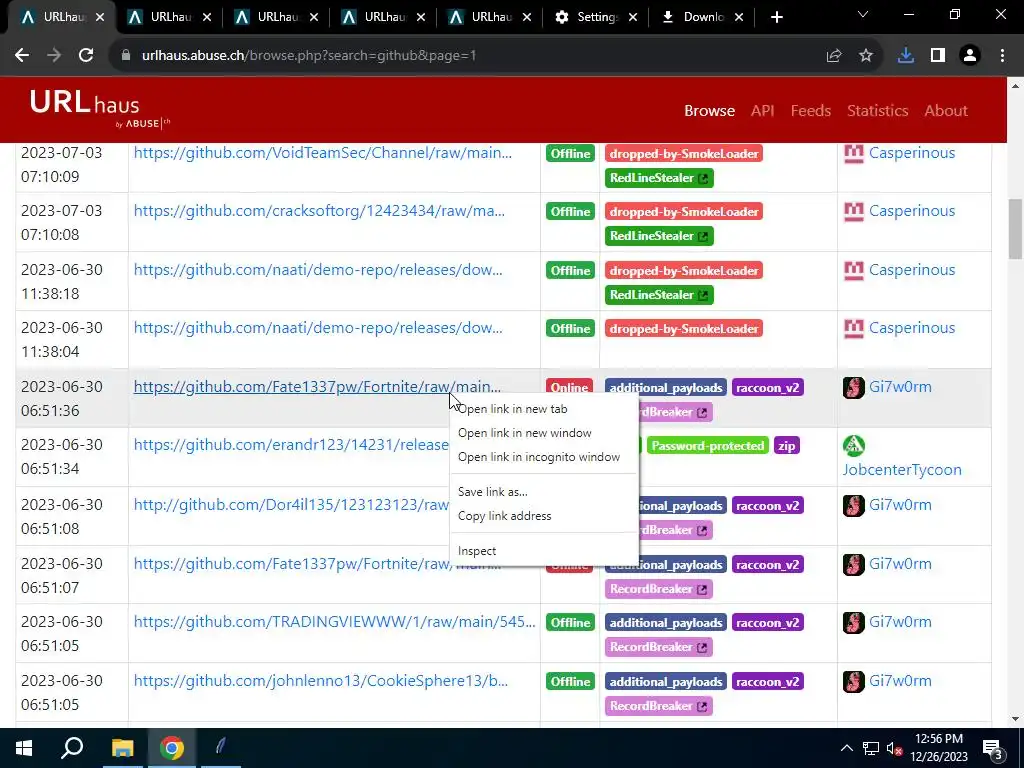Open the naati/demo-repo URL dated 11:38:18
The image size is (1024, 768).
pyautogui.click(x=318, y=270)
